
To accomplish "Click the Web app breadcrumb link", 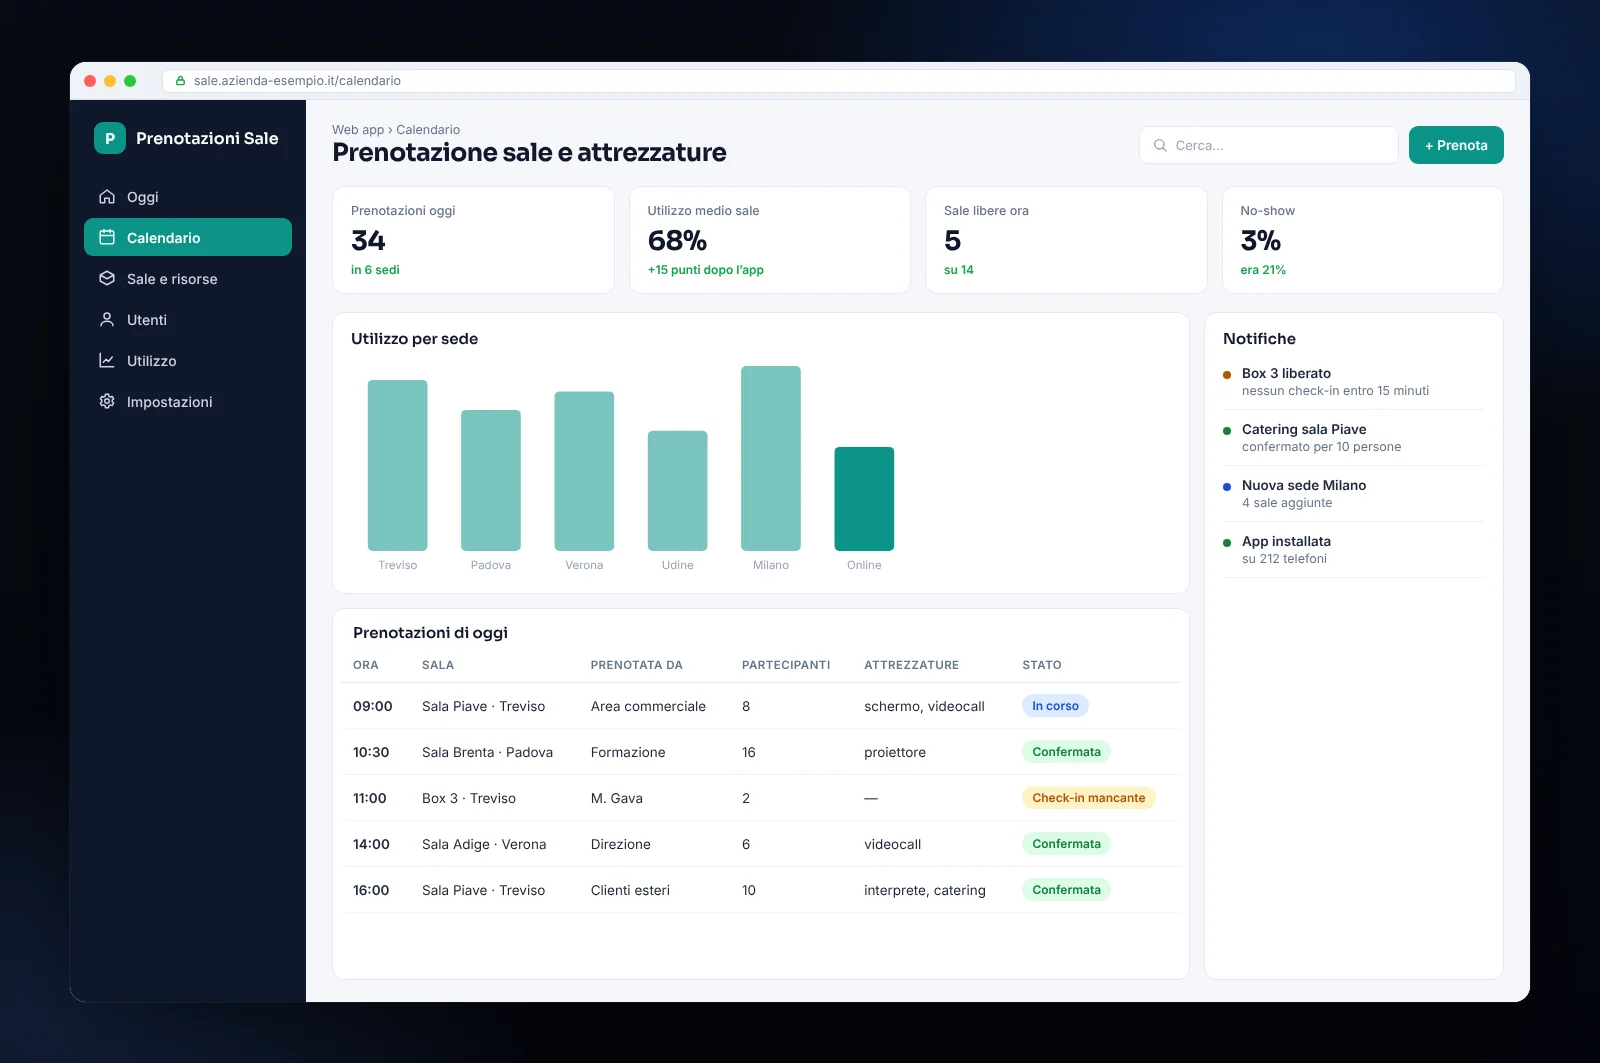I will coord(358,130).
